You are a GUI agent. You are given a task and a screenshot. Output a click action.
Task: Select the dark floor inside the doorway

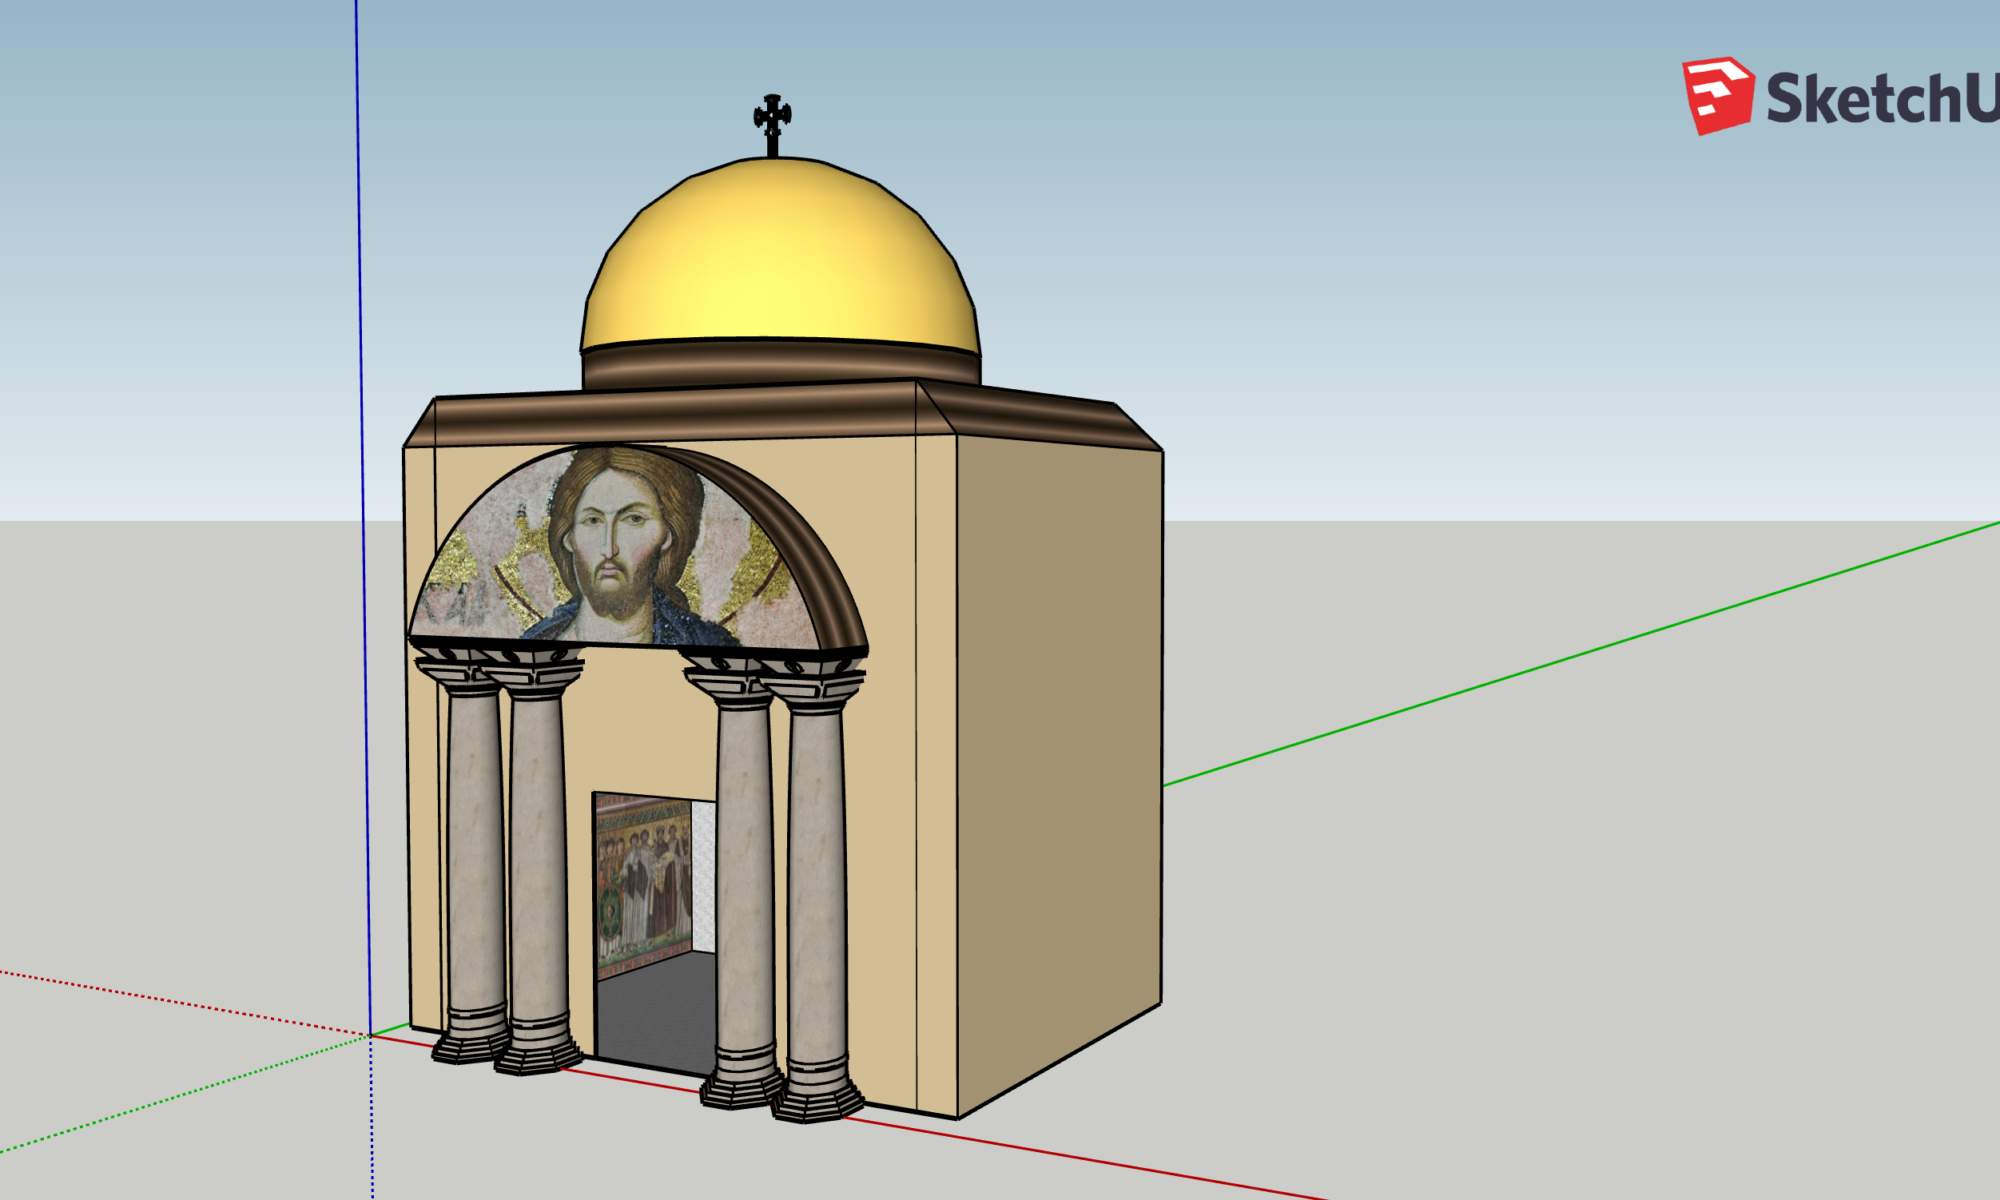click(655, 1010)
